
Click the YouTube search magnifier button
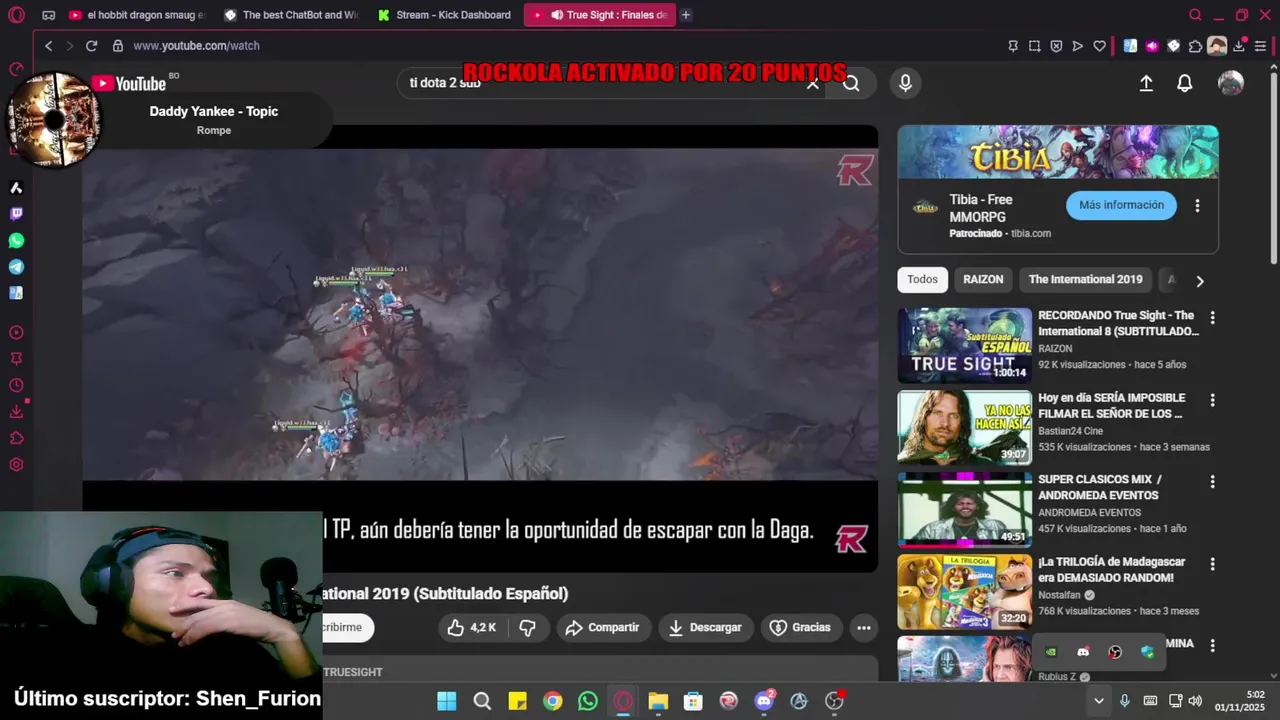[851, 83]
